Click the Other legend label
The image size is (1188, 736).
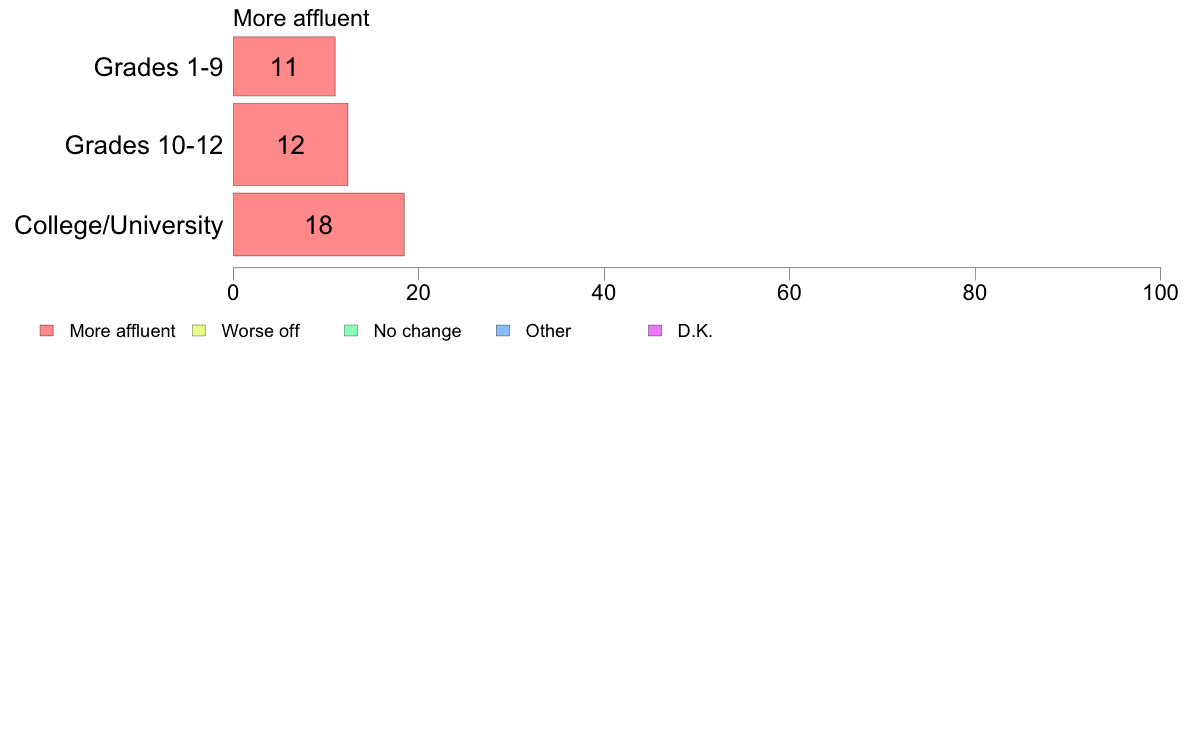(549, 331)
